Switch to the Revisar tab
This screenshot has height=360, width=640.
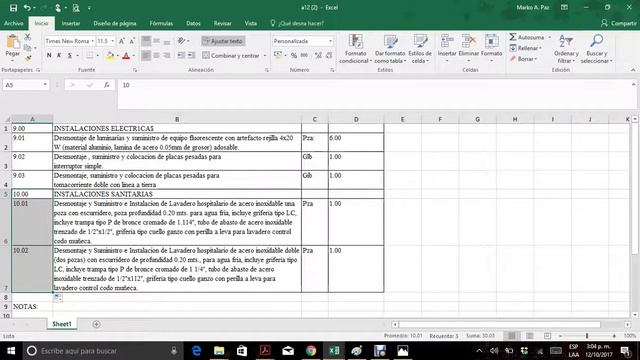click(222, 23)
